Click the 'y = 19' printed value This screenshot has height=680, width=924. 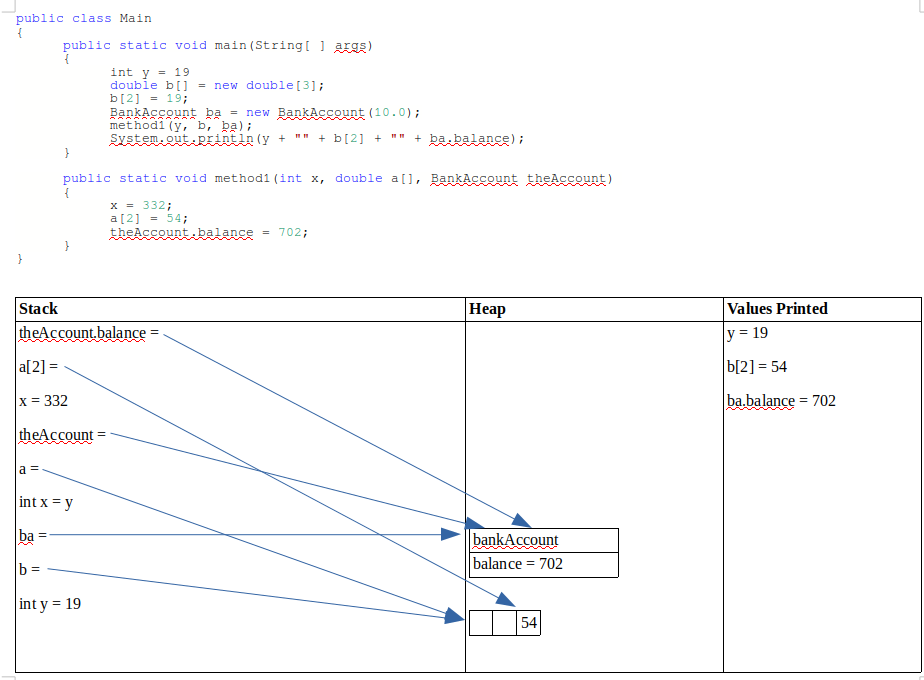pos(747,333)
